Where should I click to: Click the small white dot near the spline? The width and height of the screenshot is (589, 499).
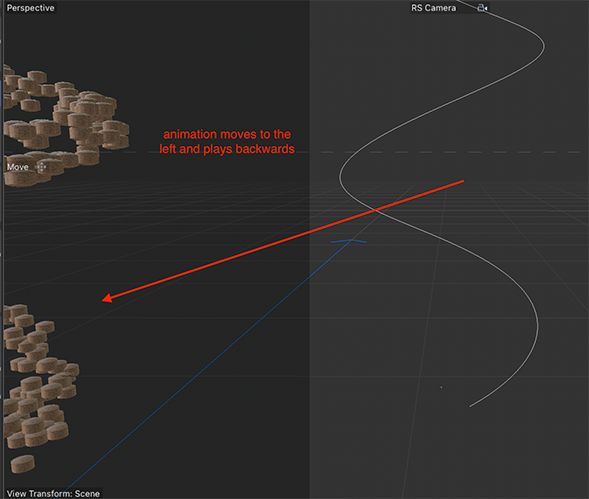pos(441,387)
